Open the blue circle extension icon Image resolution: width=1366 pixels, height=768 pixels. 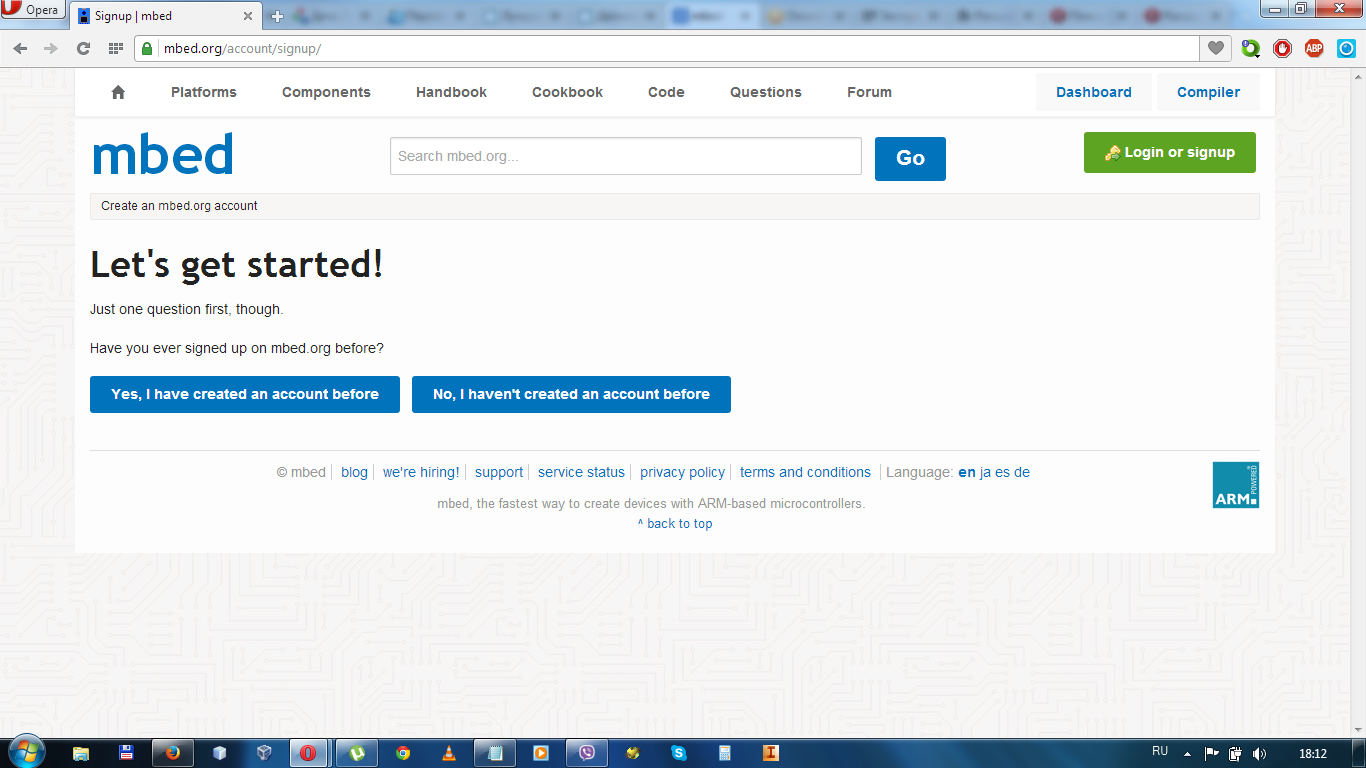click(1346, 48)
